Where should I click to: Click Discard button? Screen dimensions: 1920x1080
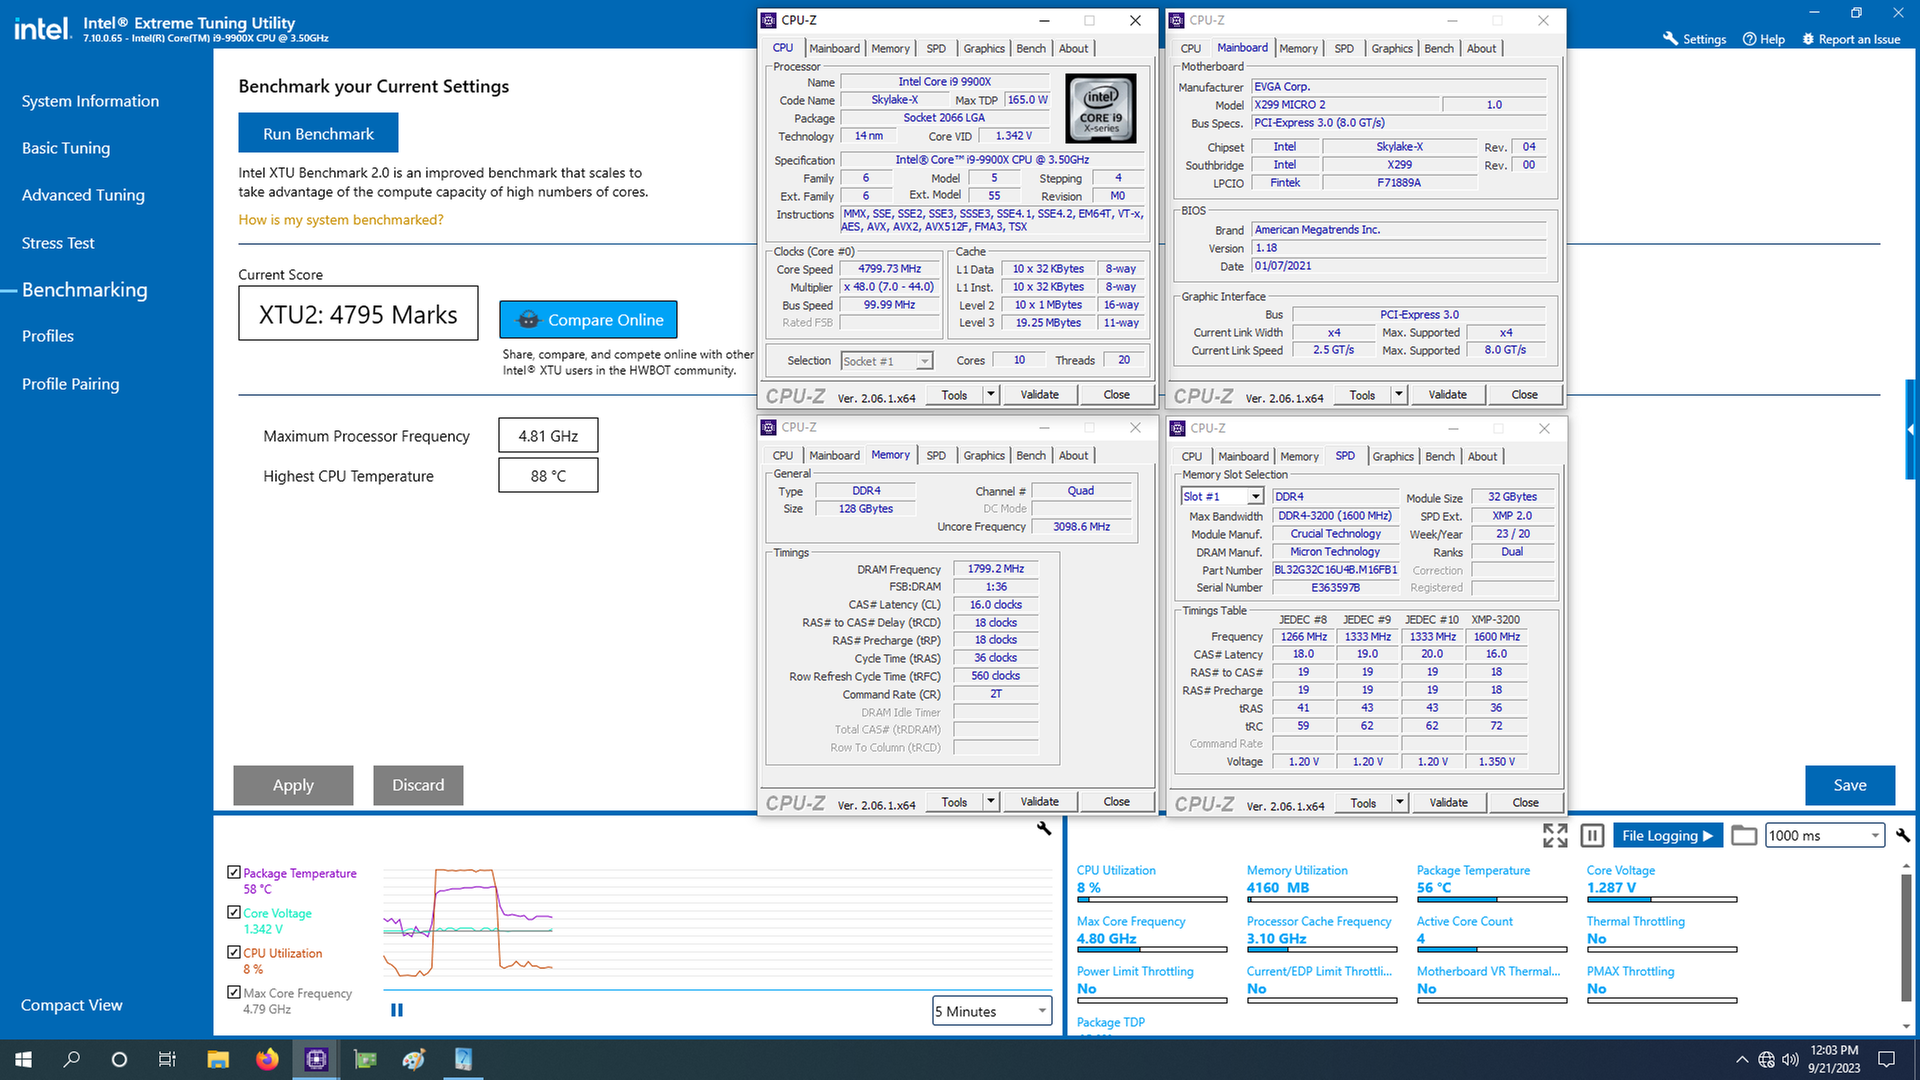pyautogui.click(x=418, y=785)
